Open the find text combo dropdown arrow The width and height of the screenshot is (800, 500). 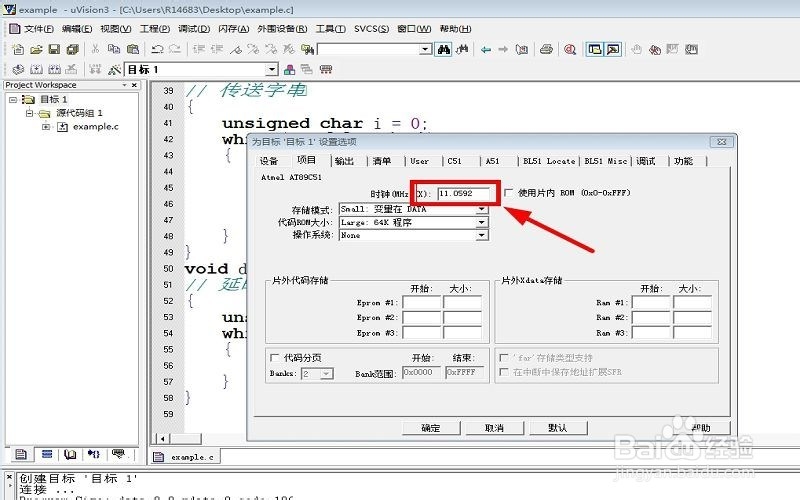(426, 49)
